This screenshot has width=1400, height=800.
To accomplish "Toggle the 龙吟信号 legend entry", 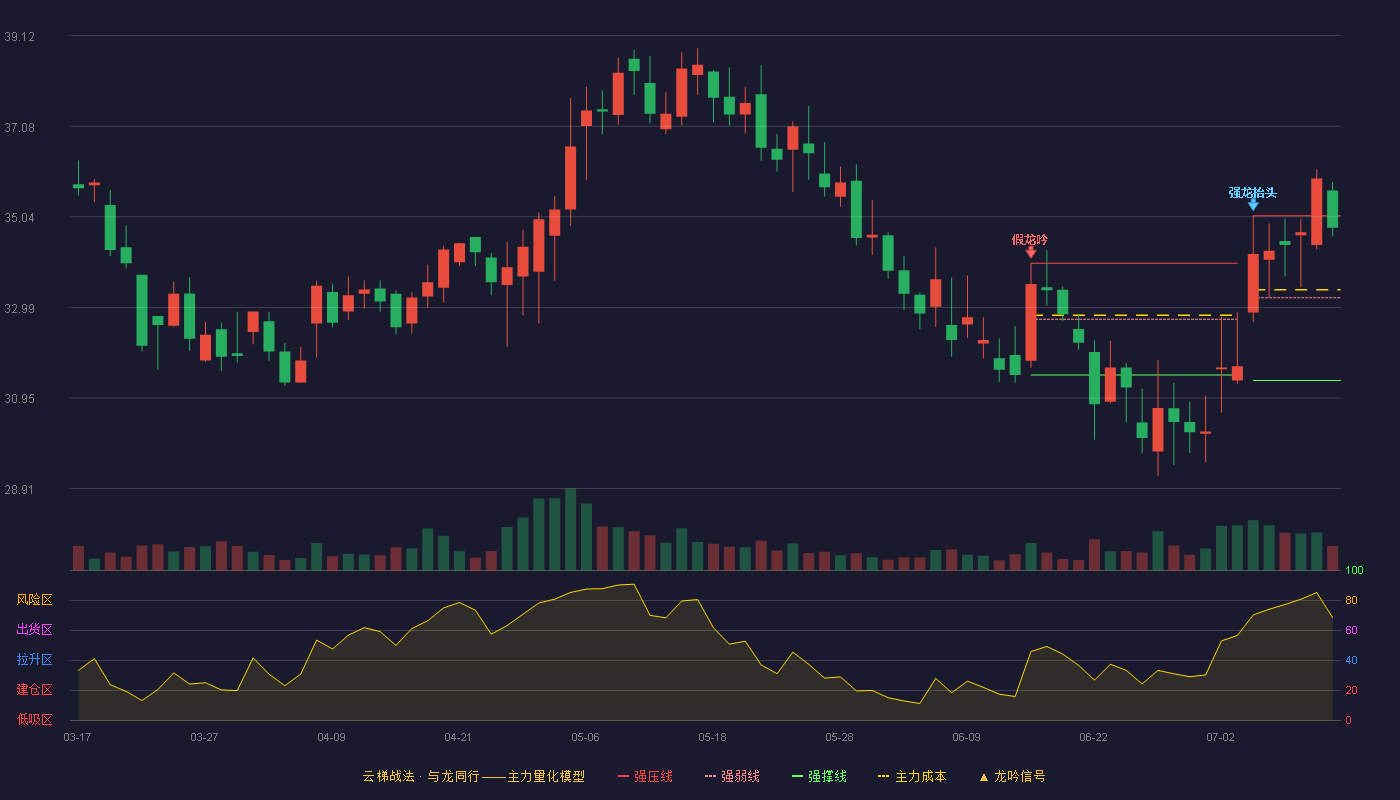I will click(1012, 776).
